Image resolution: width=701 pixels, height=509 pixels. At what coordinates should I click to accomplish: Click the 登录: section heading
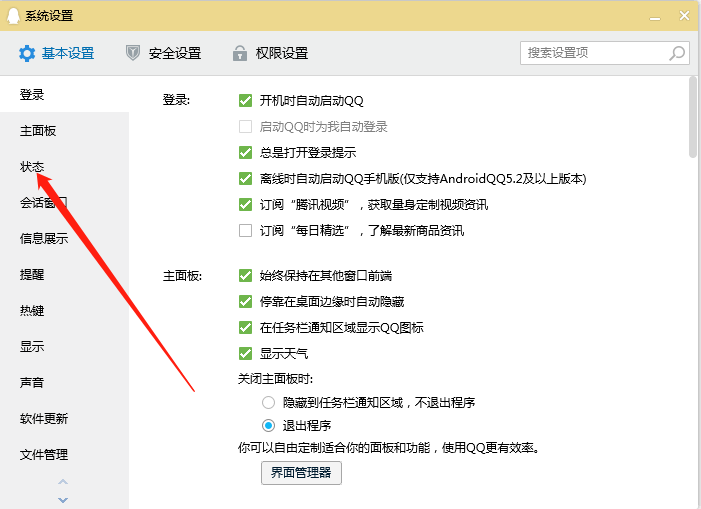click(176, 100)
